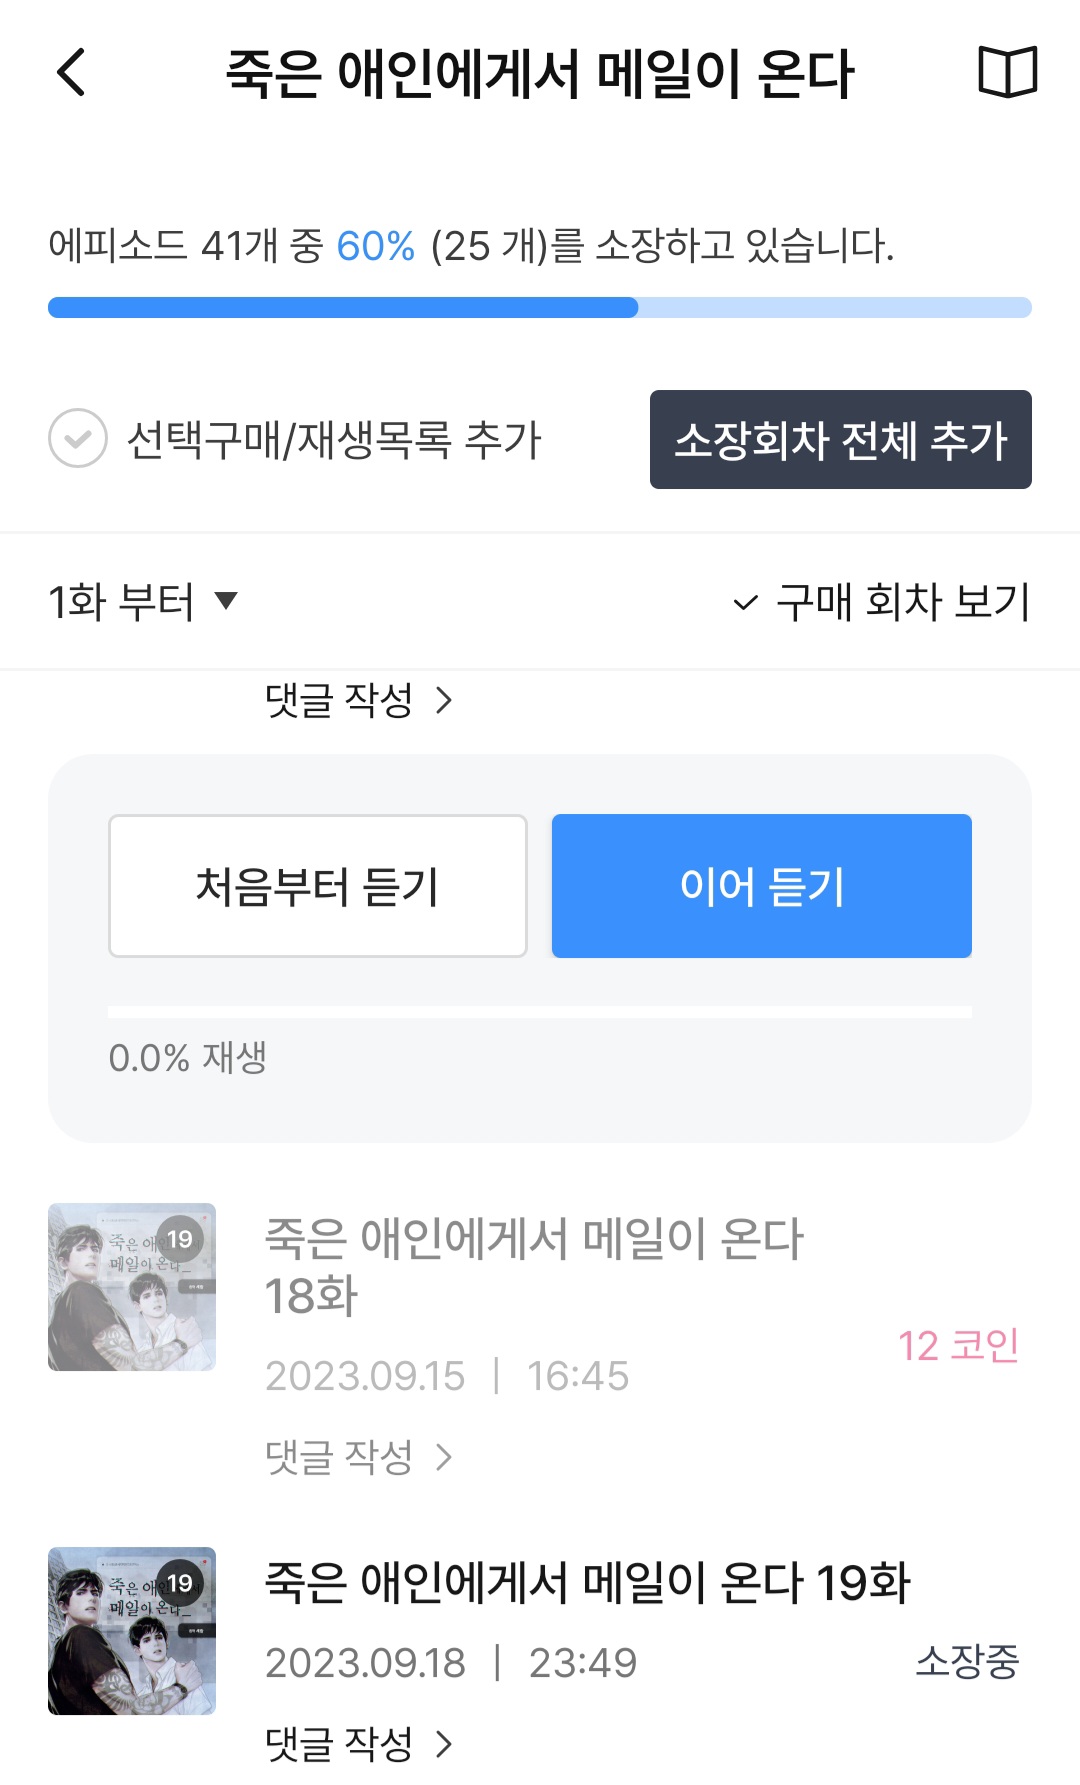Expand 댓글 작성 below the filter bar

[358, 700]
